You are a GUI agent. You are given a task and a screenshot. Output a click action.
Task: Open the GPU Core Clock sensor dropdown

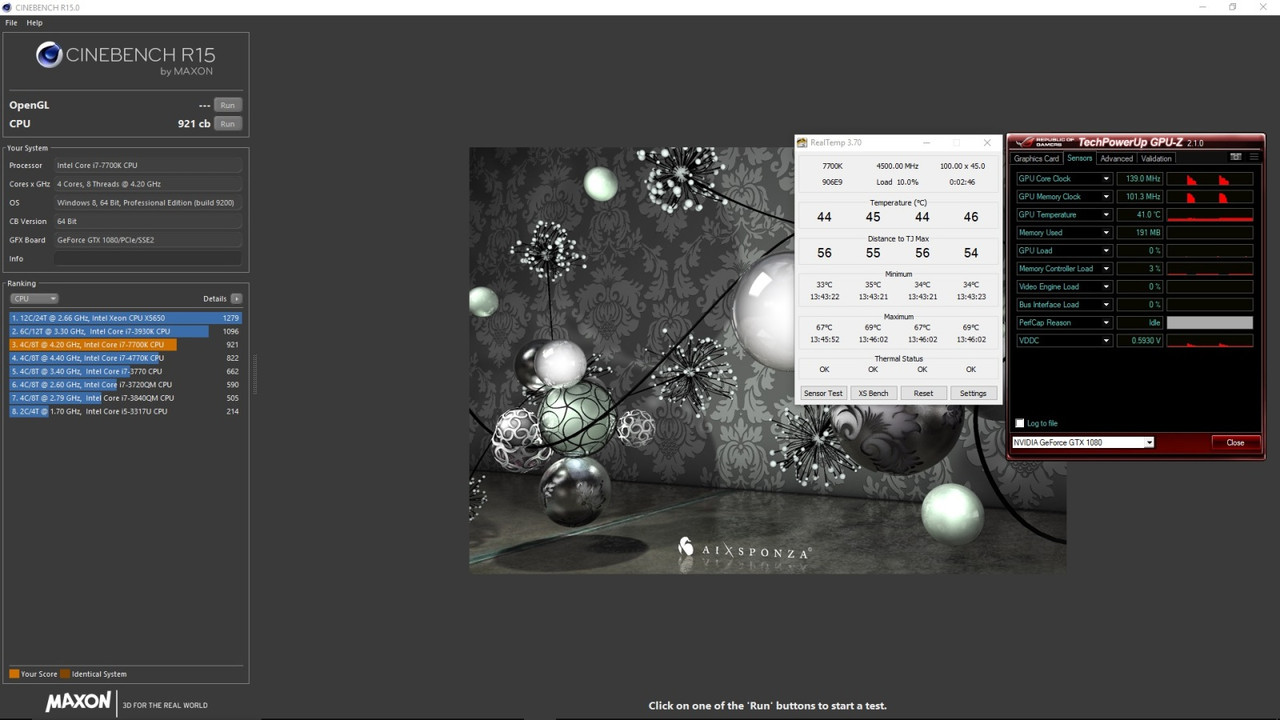pos(1106,179)
